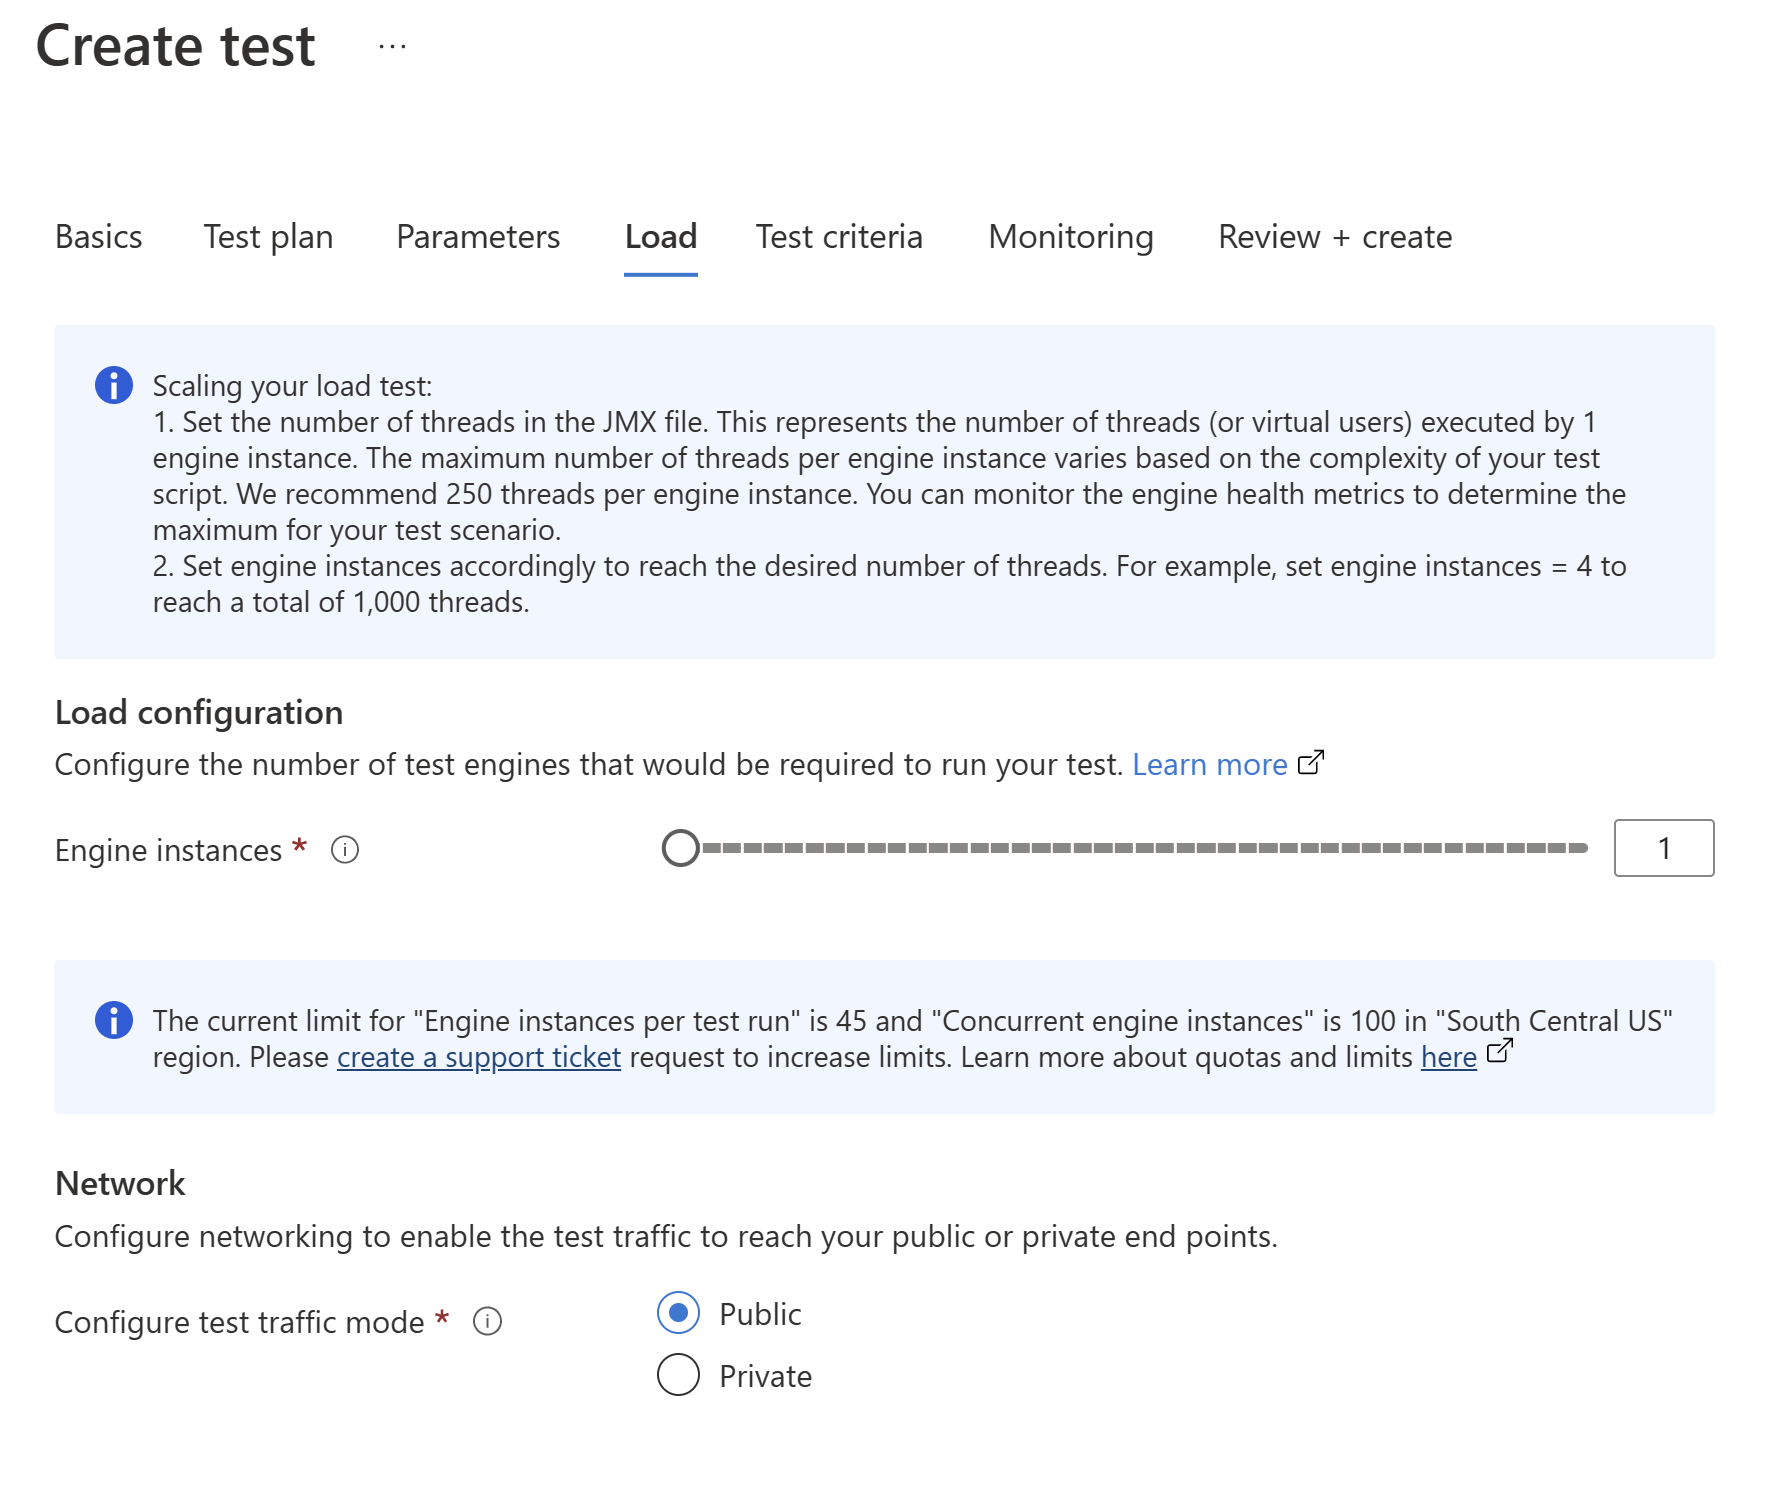Click the blue info icon in Scaling banner
1775x1511 pixels.
coord(114,385)
